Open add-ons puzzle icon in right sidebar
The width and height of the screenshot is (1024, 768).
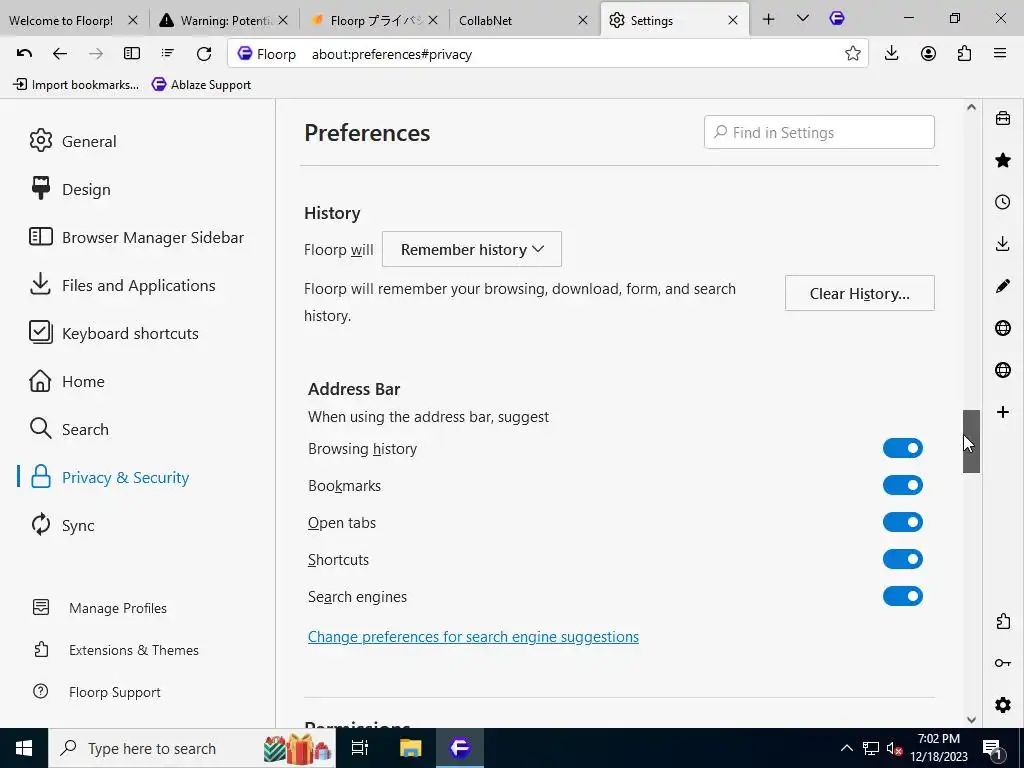1002,621
